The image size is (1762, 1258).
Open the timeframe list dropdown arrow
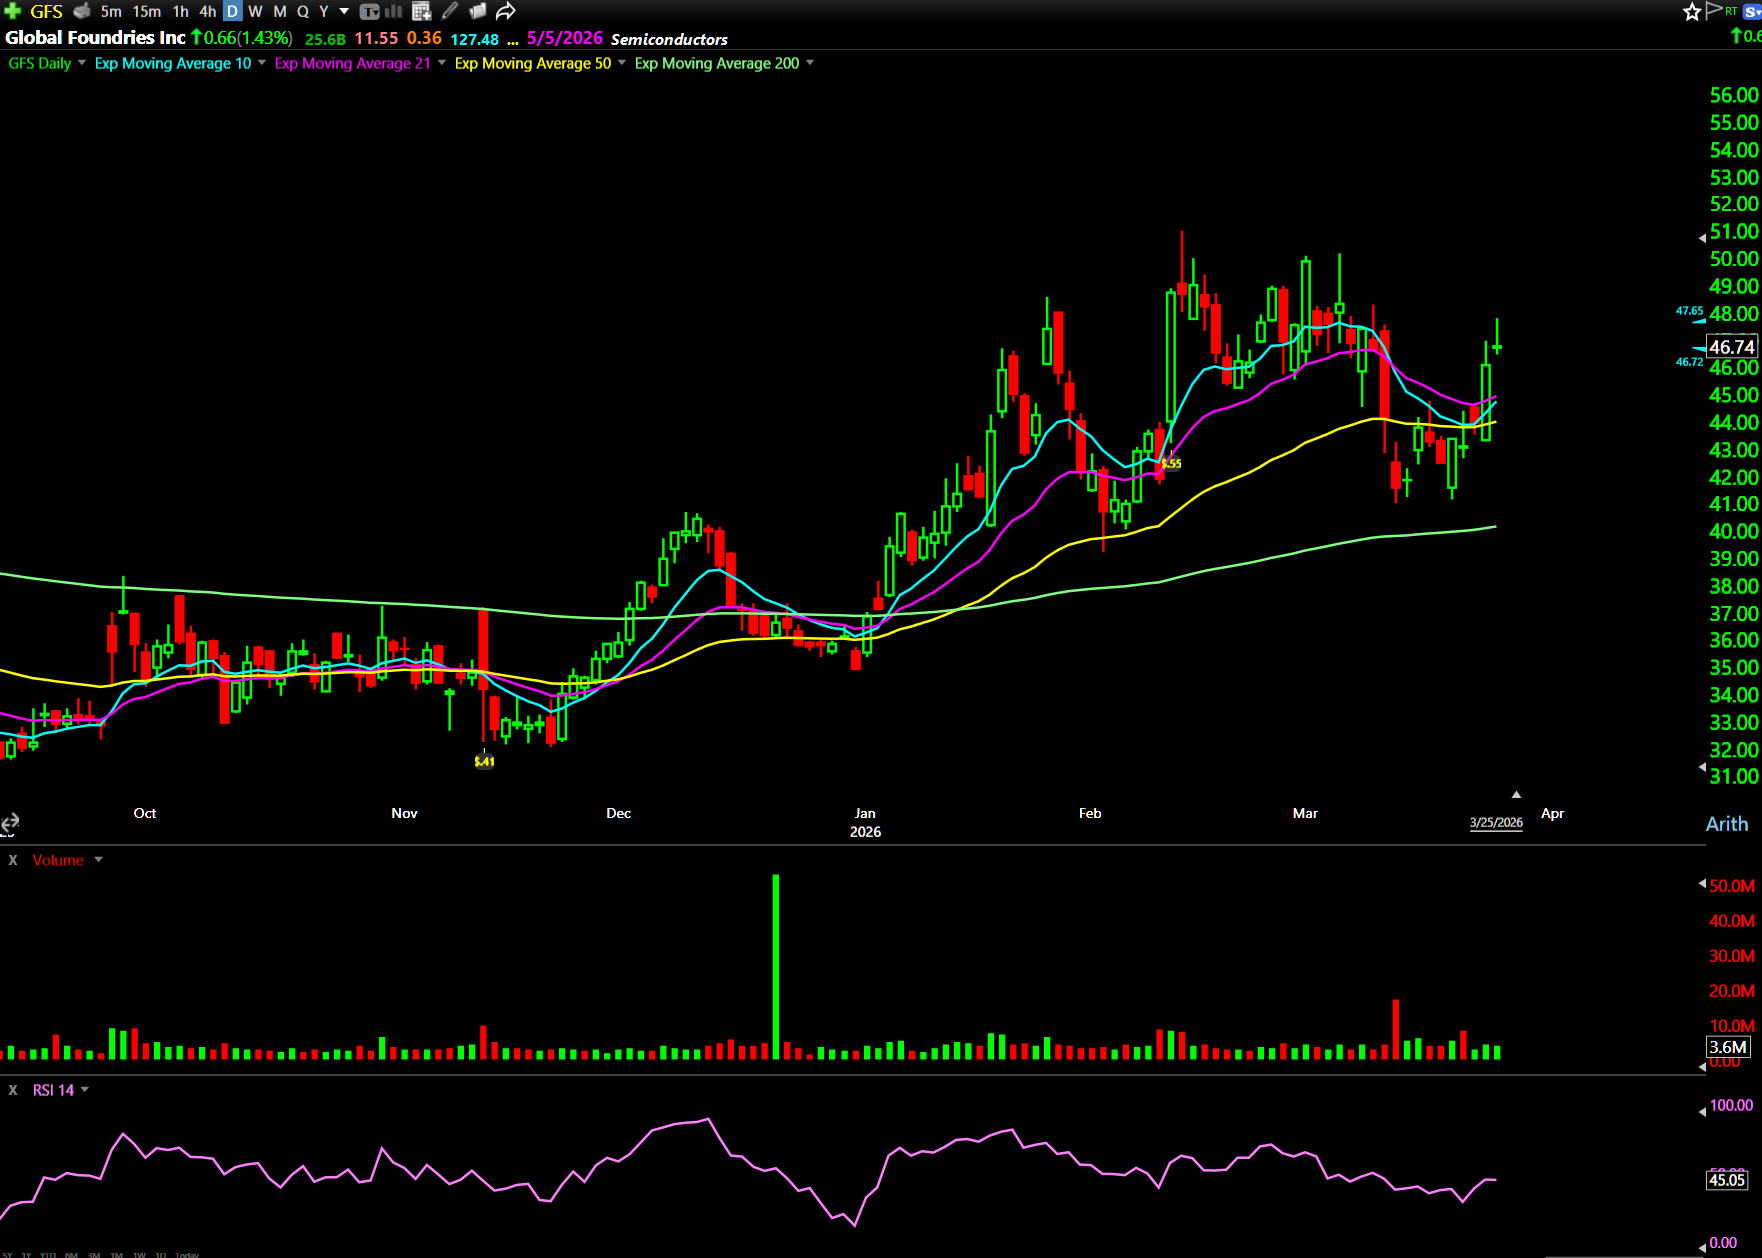point(344,12)
